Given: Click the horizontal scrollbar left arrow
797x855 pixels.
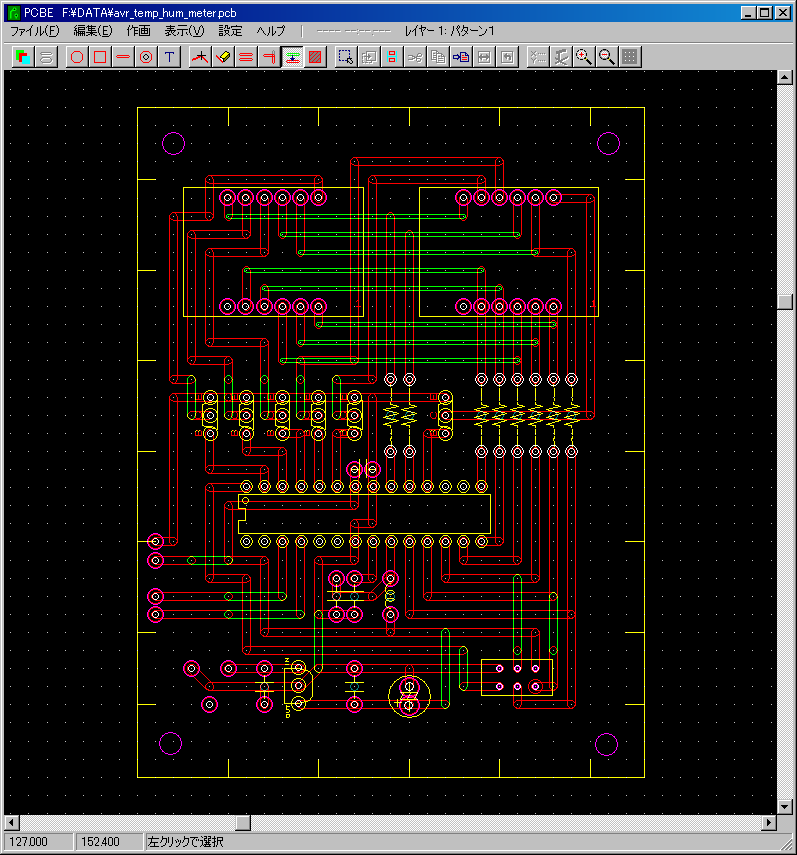Looking at the screenshot, I should (x=12, y=822).
